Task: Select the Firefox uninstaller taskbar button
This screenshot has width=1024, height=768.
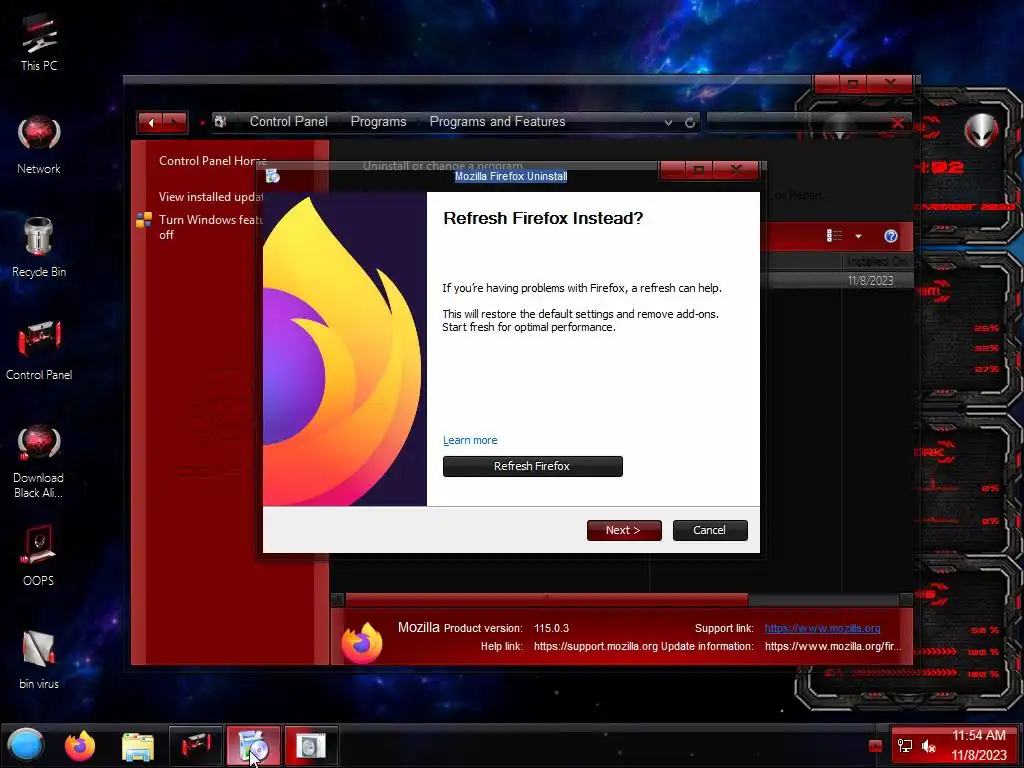Action: (x=253, y=745)
